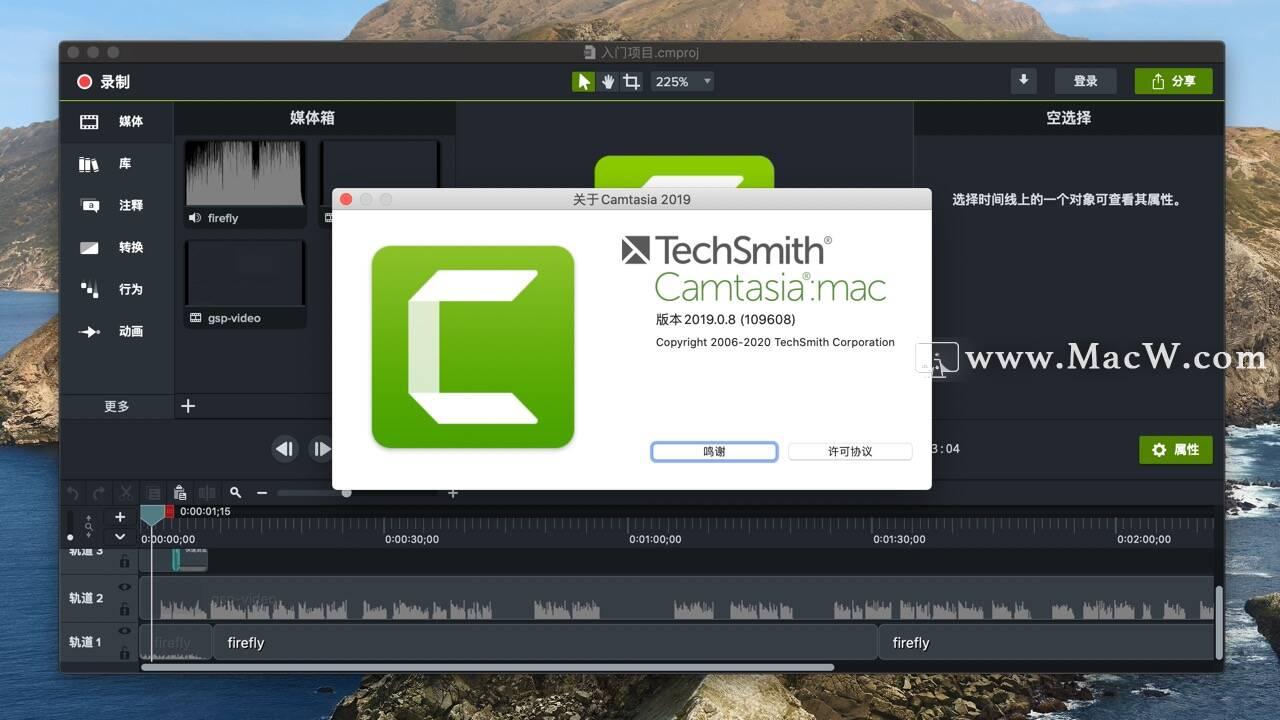Open the 属性 properties panel
This screenshot has width=1280, height=720.
coord(1176,450)
